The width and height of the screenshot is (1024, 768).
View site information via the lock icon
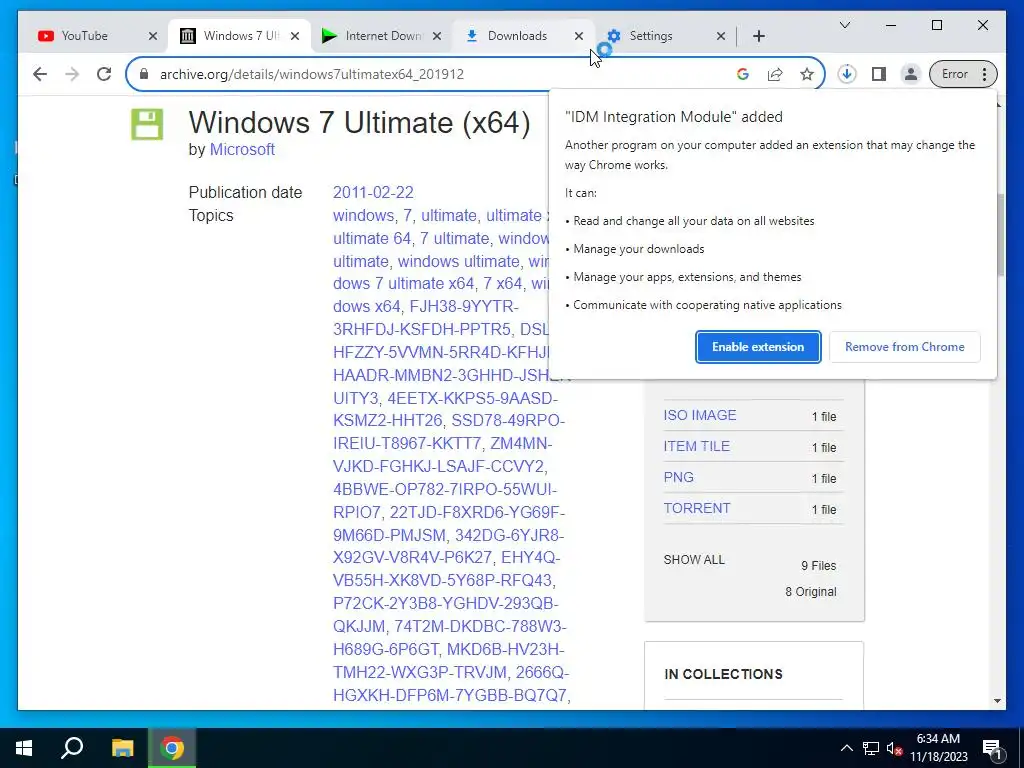(144, 74)
